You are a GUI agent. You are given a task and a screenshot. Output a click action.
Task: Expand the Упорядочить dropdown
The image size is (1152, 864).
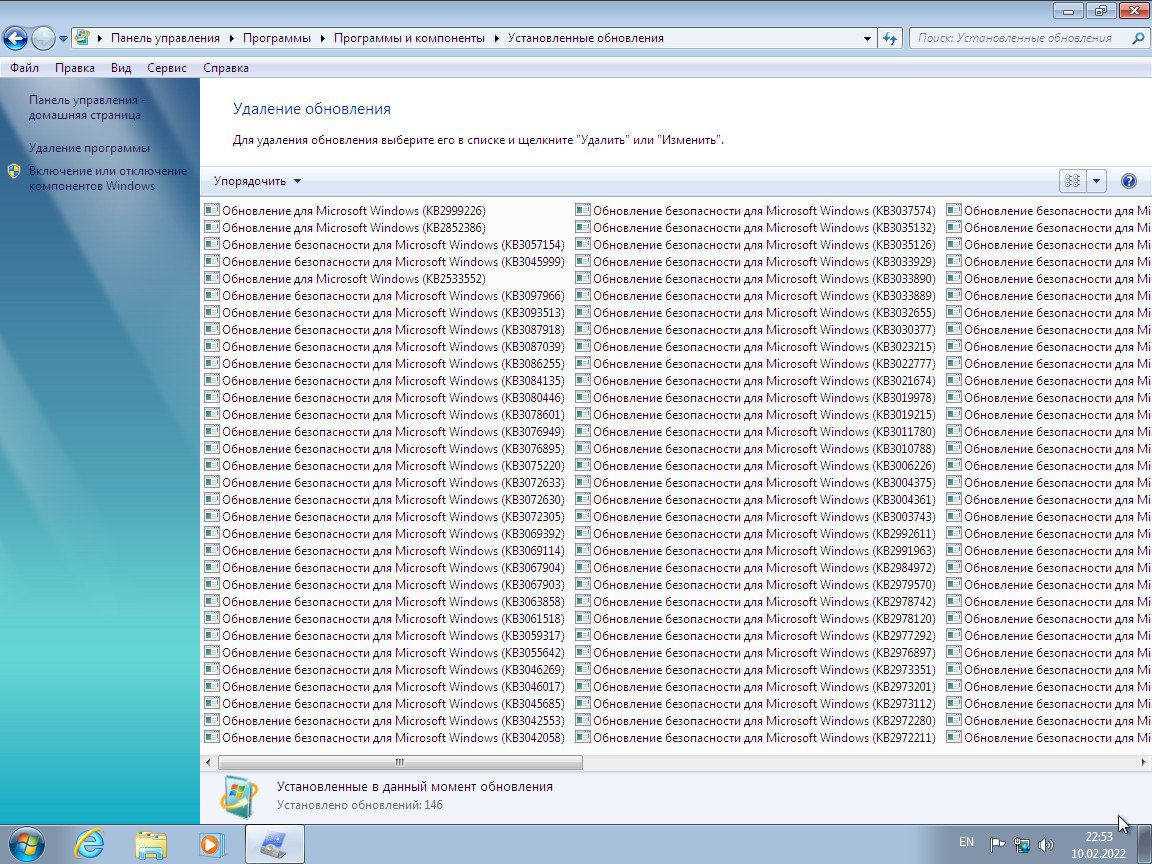(257, 181)
